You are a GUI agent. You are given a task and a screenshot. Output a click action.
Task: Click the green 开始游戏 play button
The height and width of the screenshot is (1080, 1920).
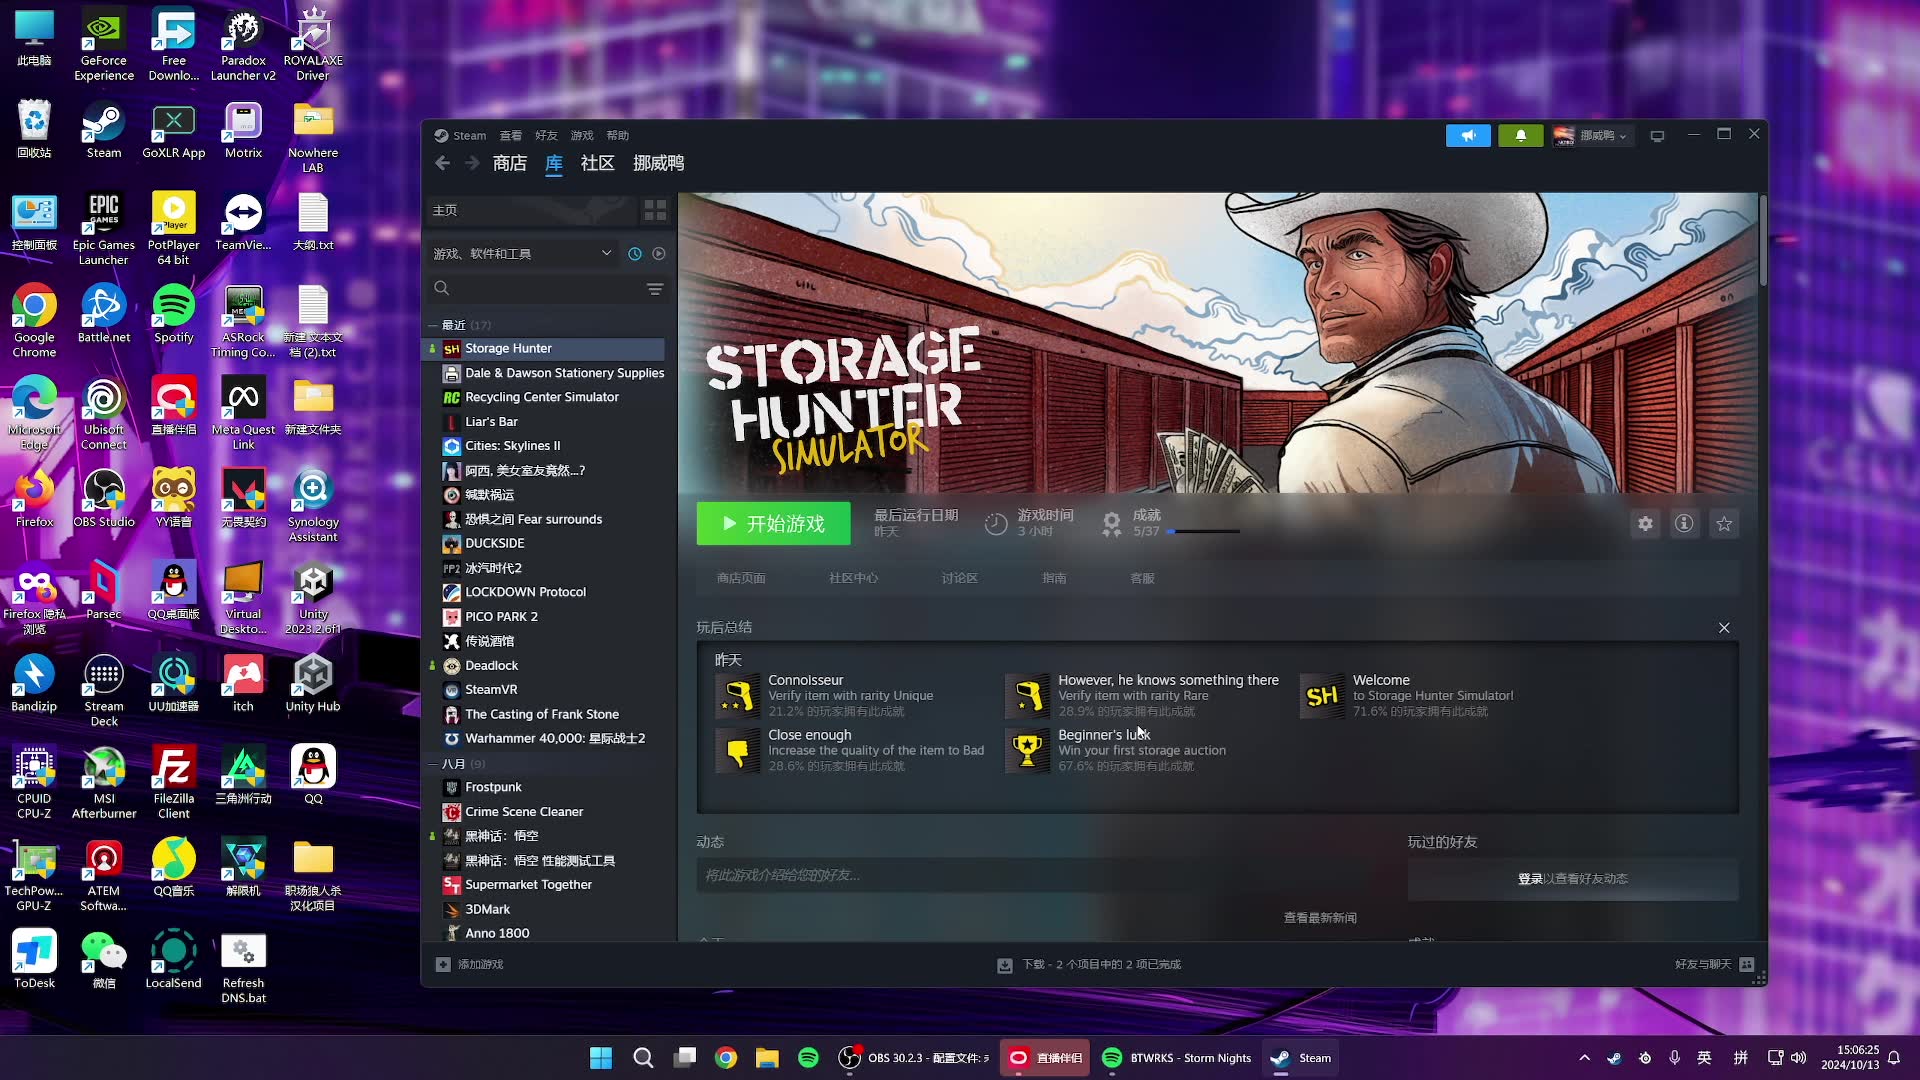(x=773, y=524)
